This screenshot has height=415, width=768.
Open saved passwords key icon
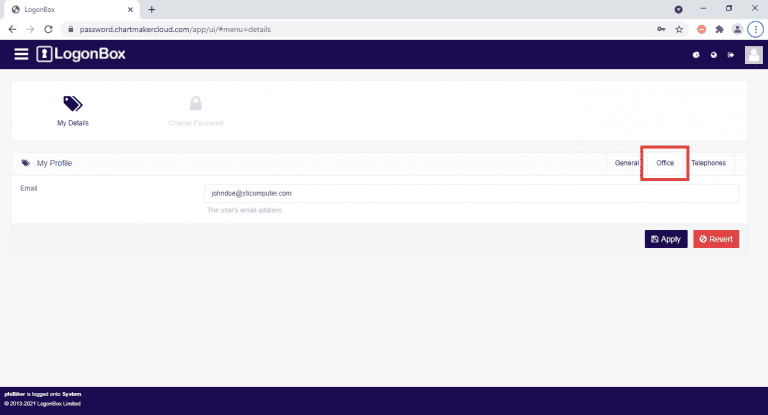point(661,29)
